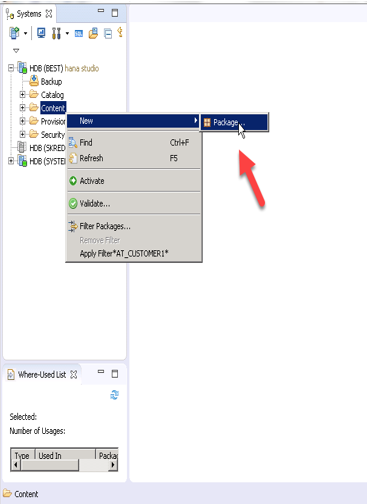
Task: Select the Backup tree item
Action: tap(51, 82)
